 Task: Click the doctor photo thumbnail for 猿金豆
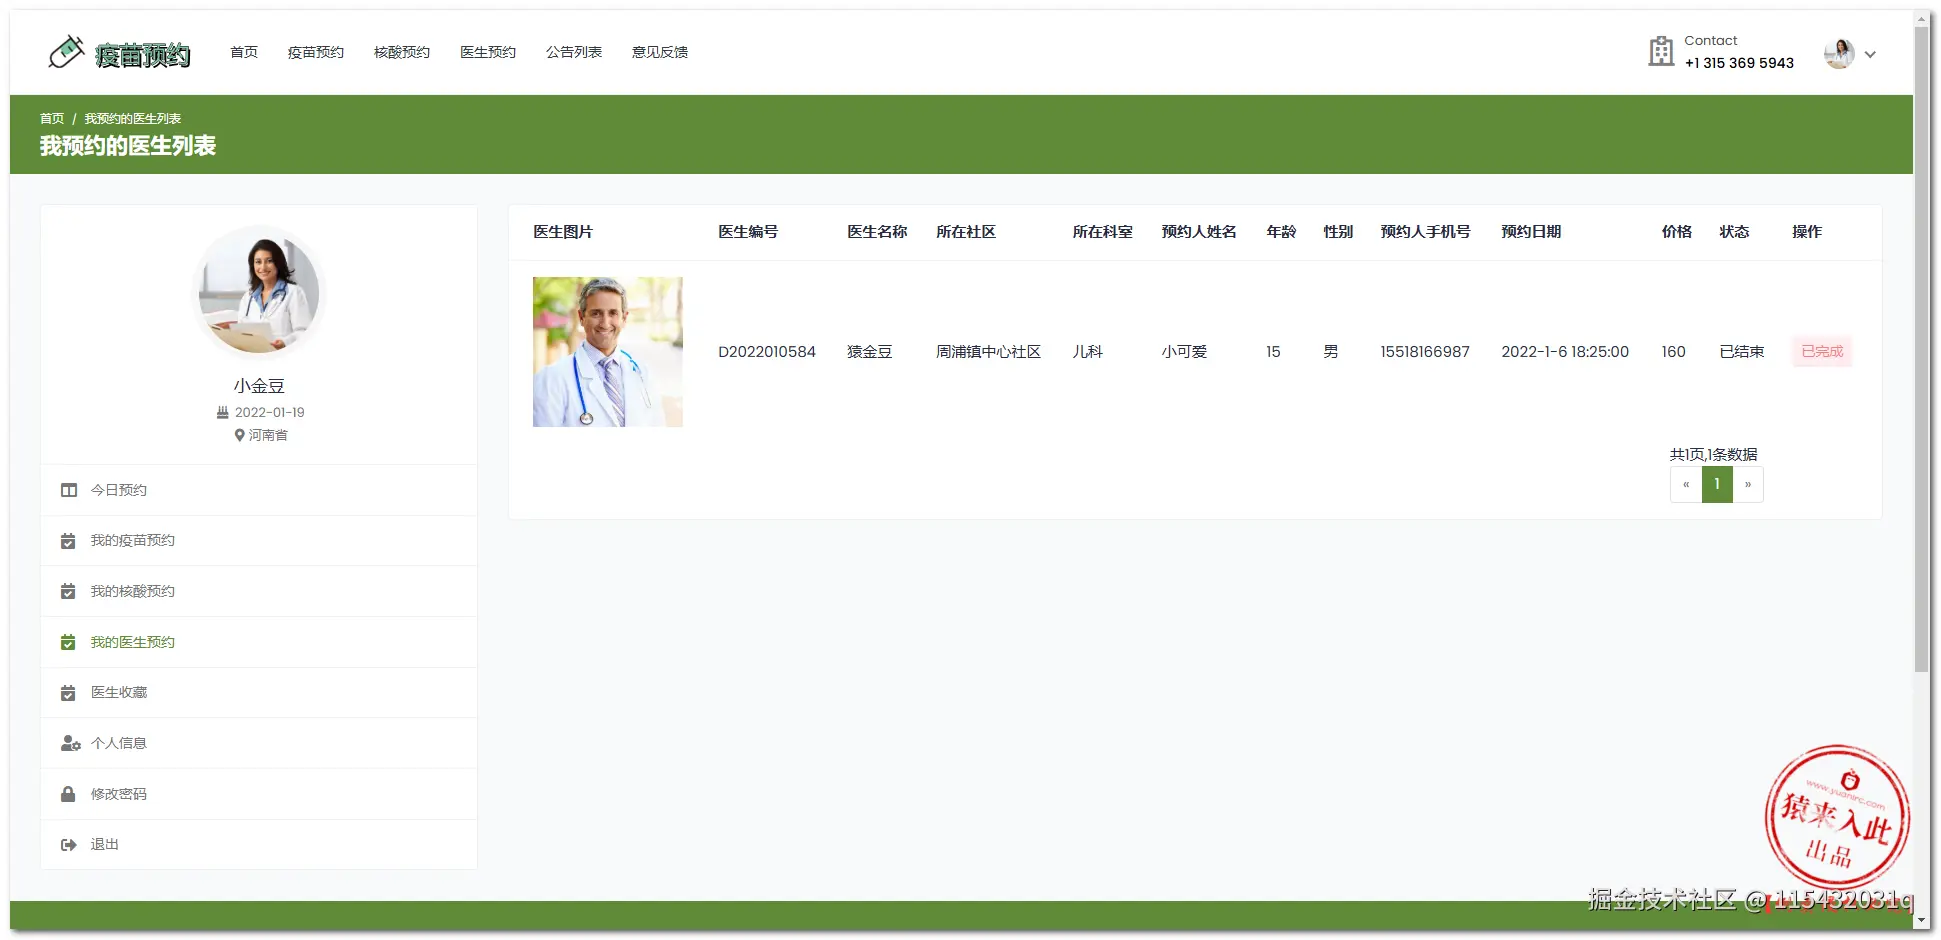click(x=608, y=352)
